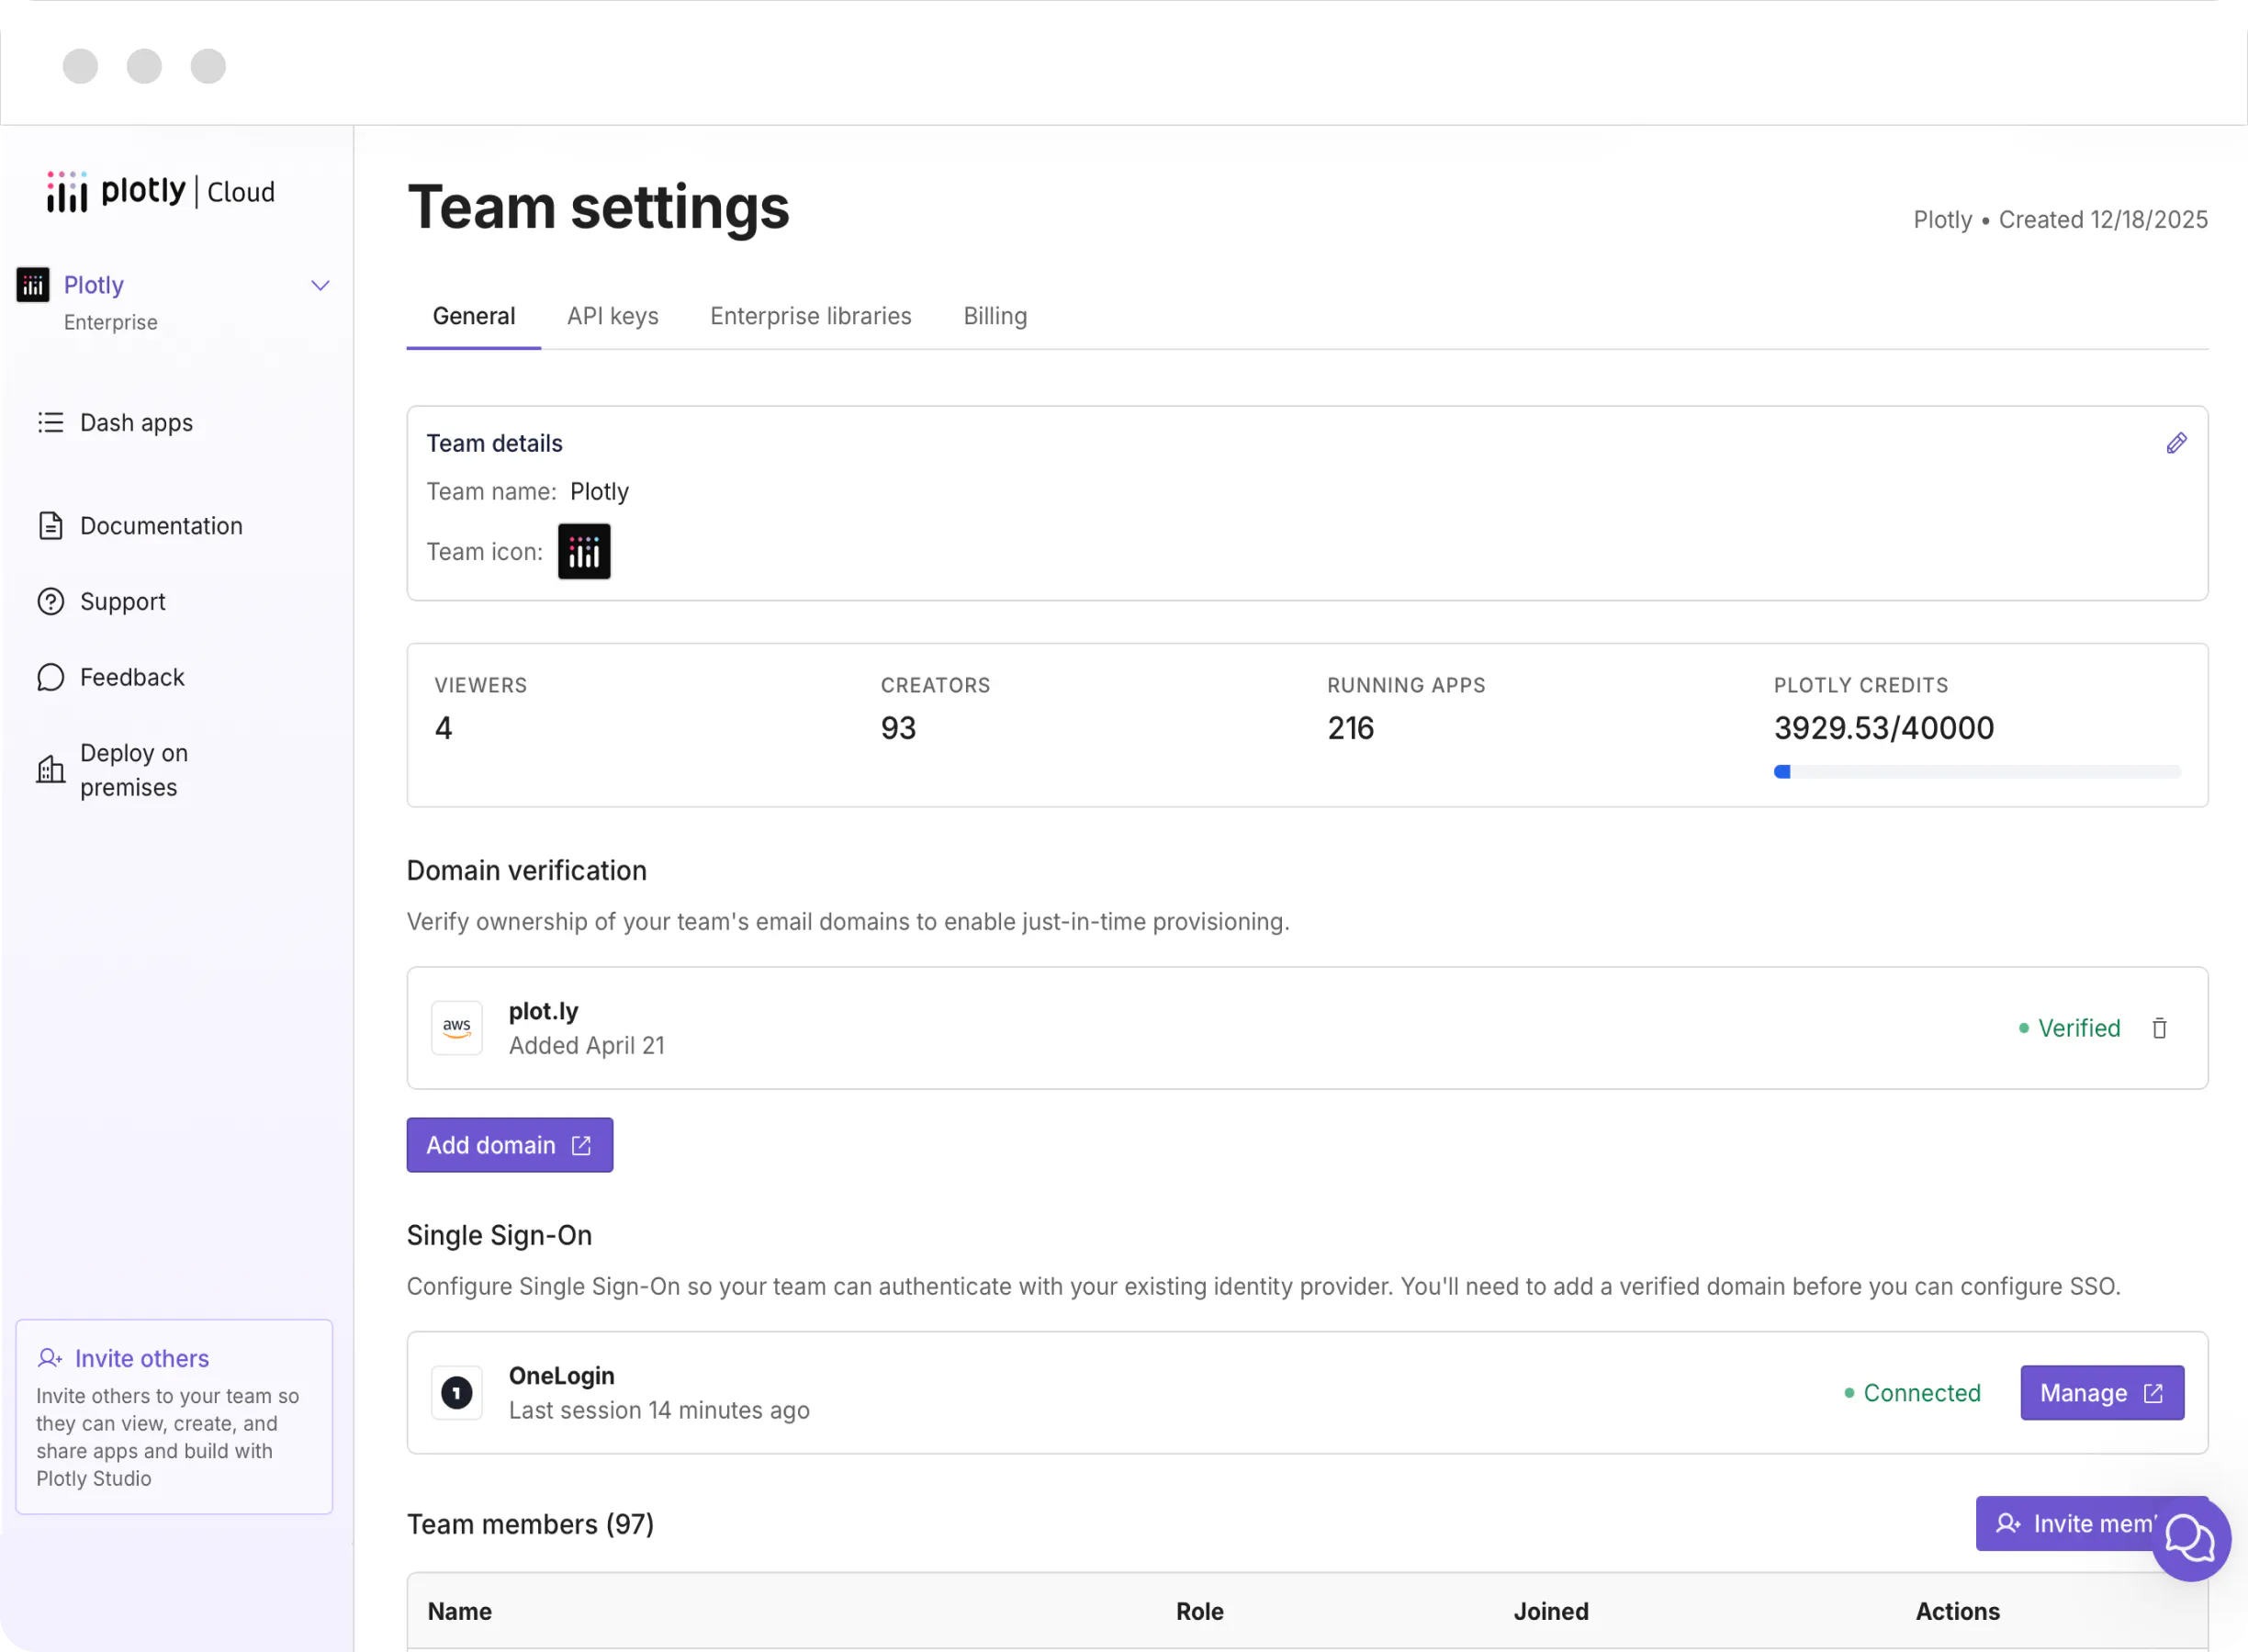Open Deploy on premises page
2248x1652 pixels.
(134, 770)
